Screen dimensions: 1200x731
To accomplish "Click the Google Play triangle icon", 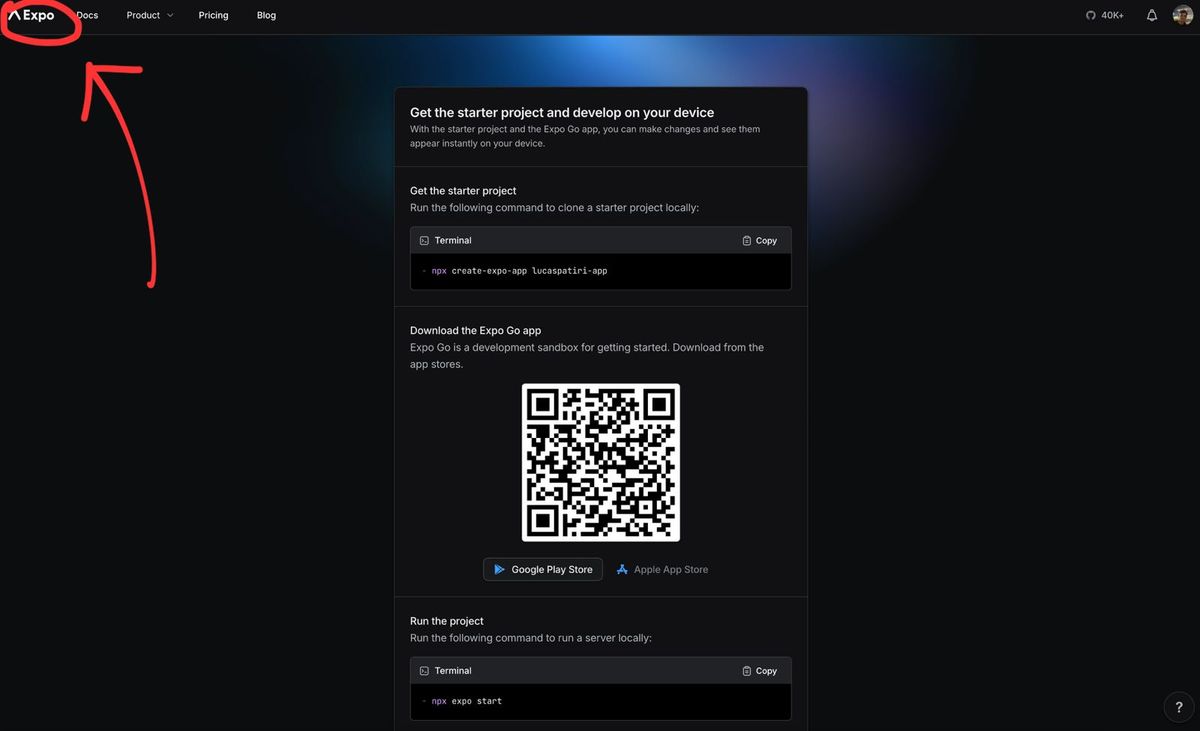I will click(x=500, y=569).
